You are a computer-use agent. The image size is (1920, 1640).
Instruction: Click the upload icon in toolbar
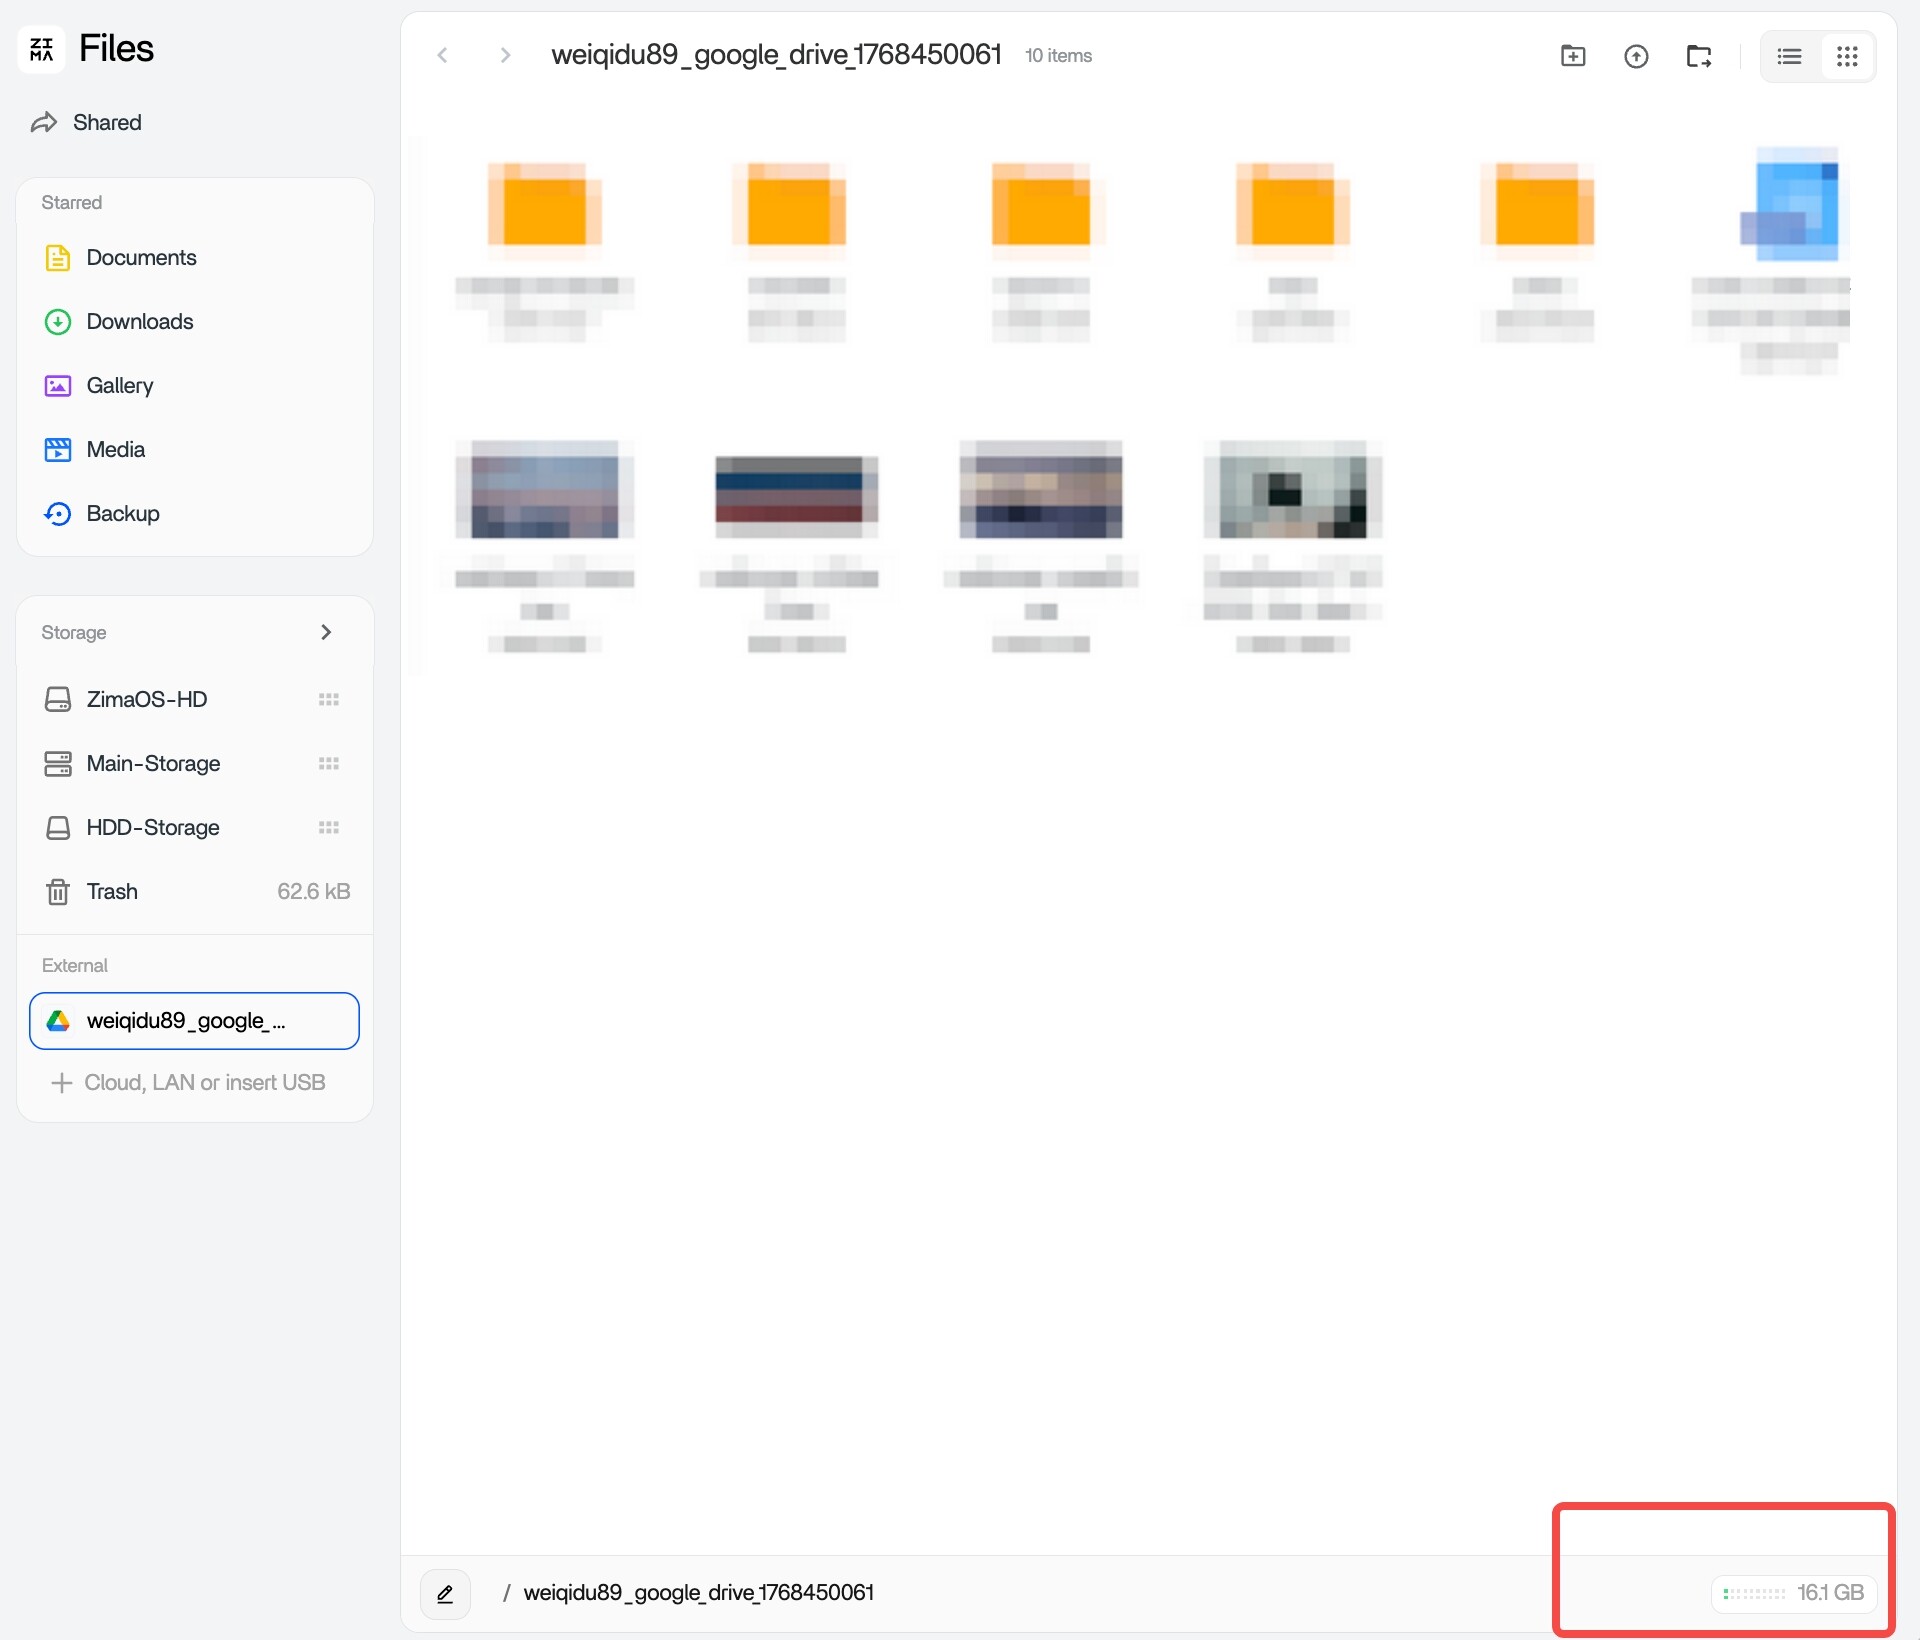click(1636, 56)
